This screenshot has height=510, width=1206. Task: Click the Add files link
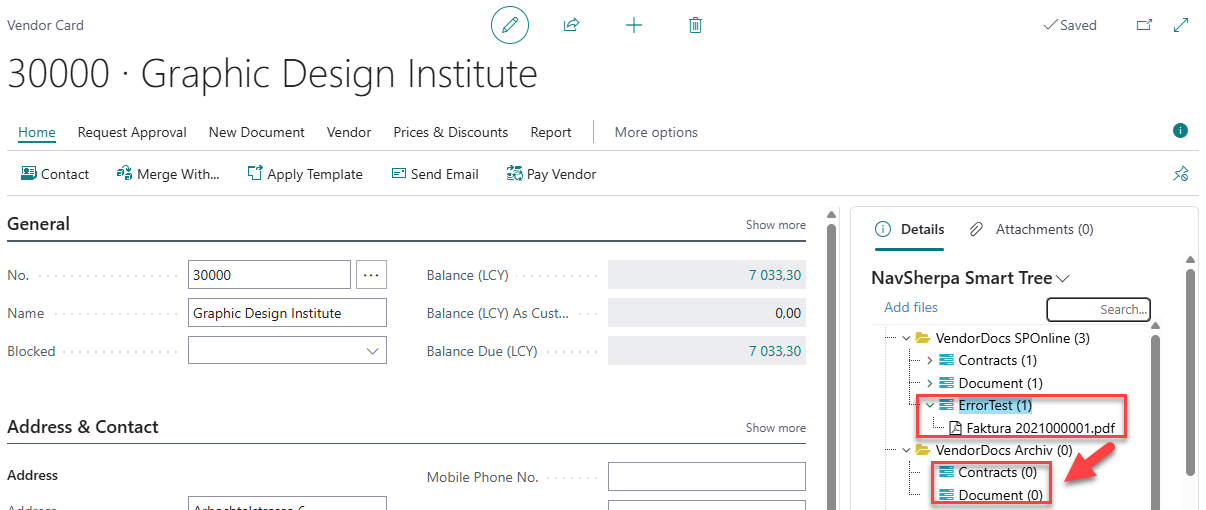click(911, 307)
